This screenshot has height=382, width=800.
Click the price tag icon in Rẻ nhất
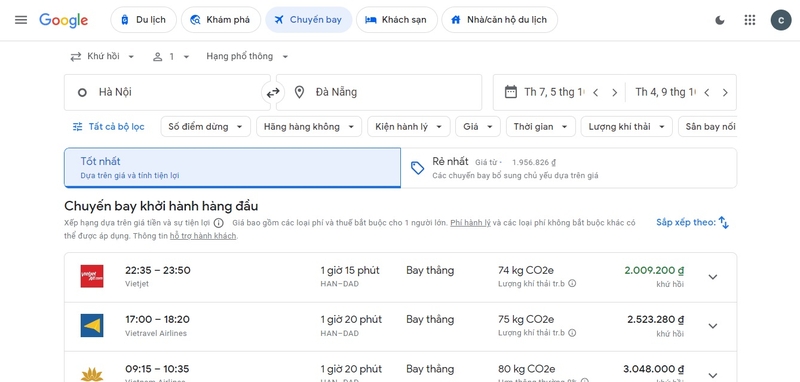click(x=417, y=168)
